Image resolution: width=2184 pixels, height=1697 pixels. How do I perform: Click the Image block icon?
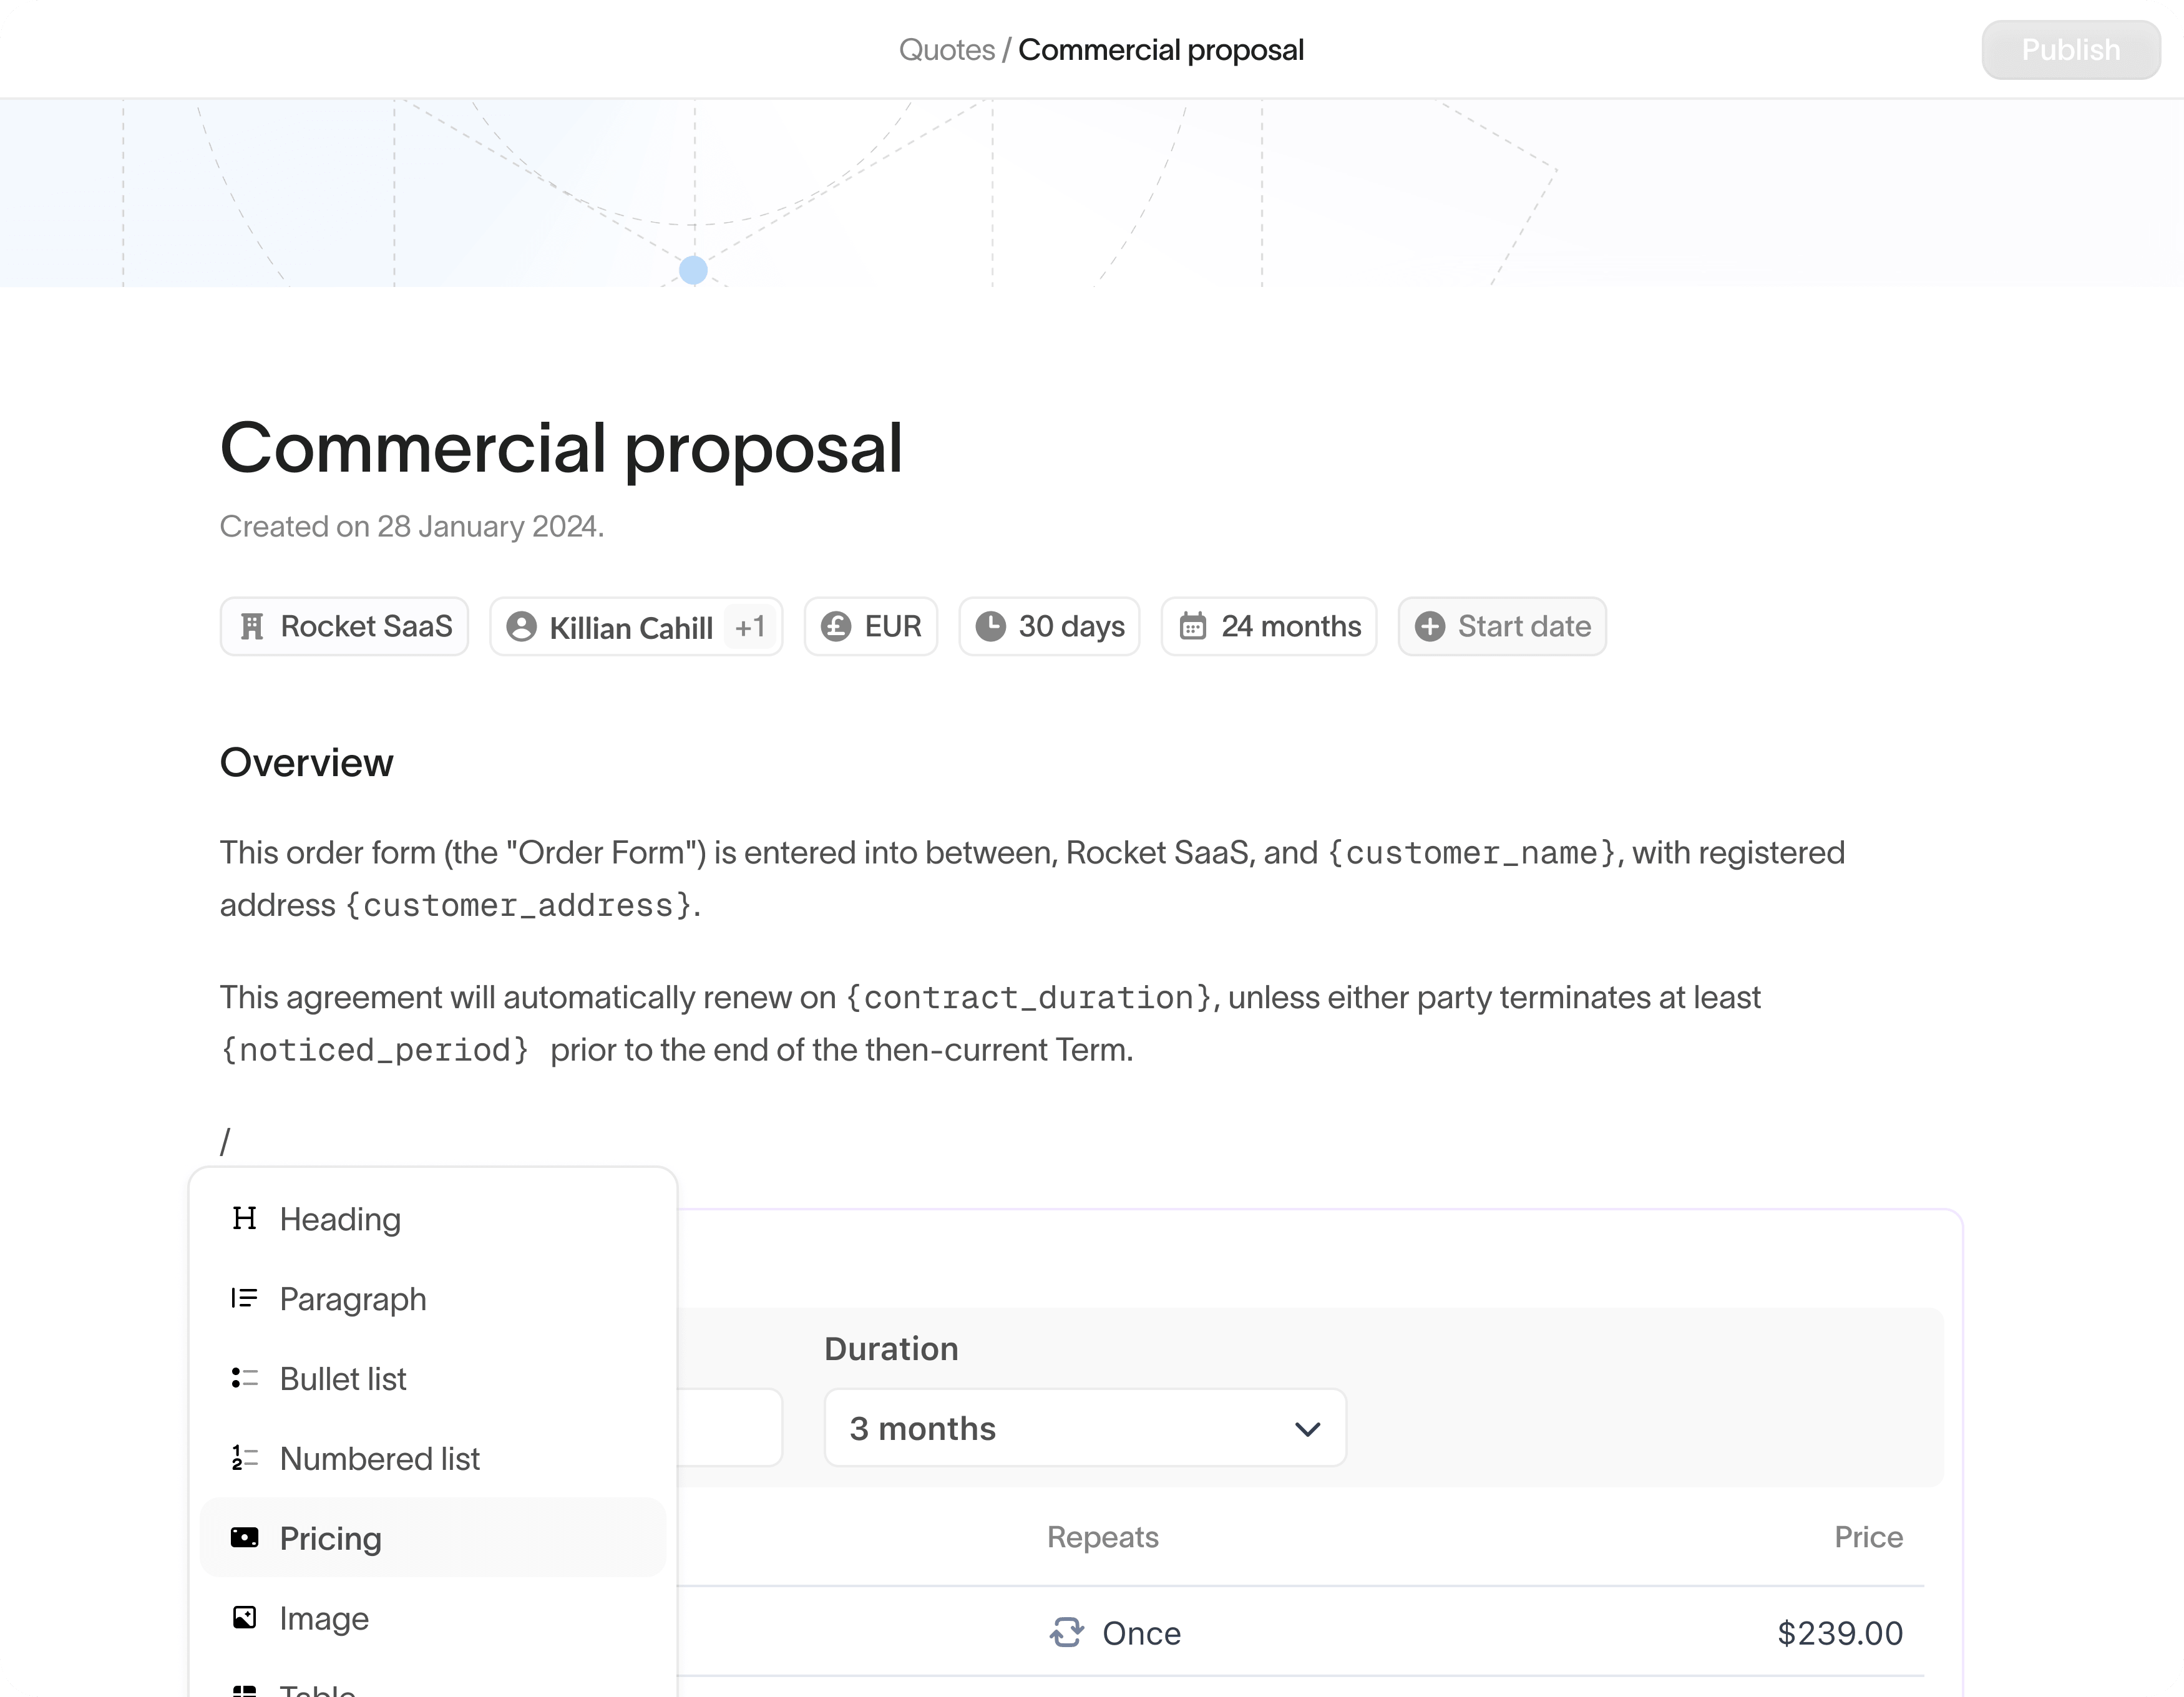245,1618
